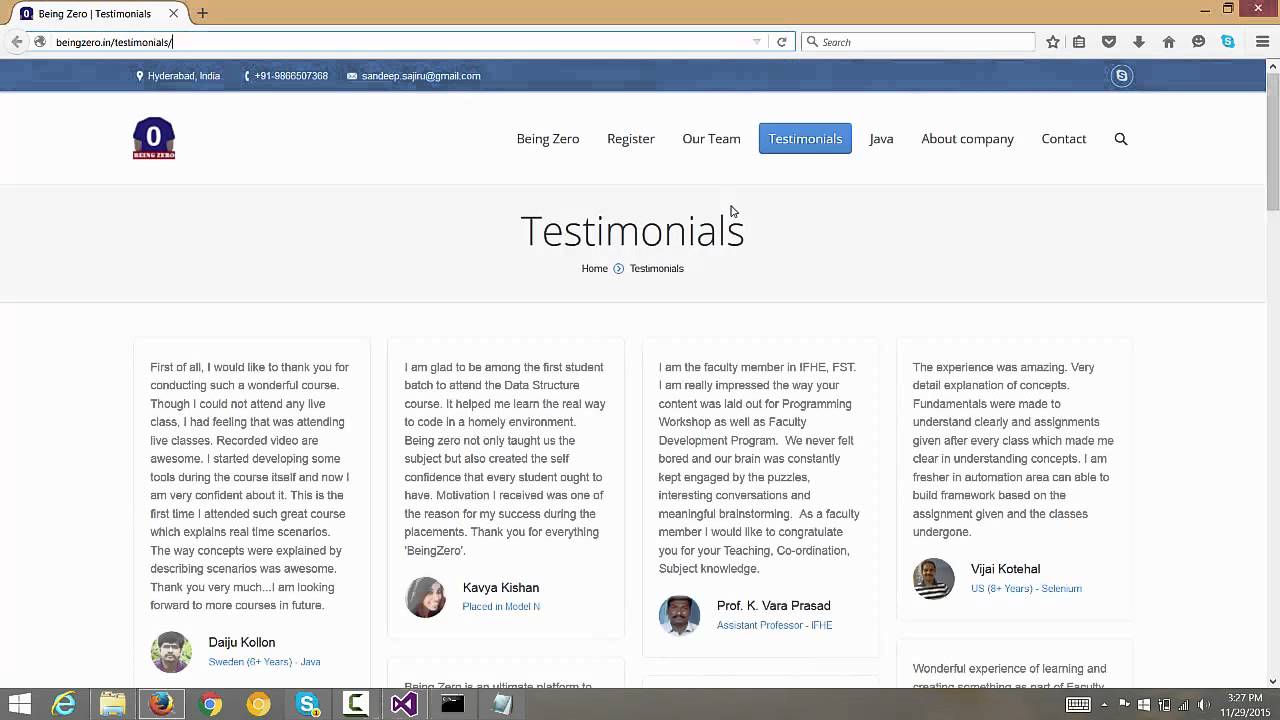Click the Vijai Kotehal name
This screenshot has width=1280, height=720.
1005,569
